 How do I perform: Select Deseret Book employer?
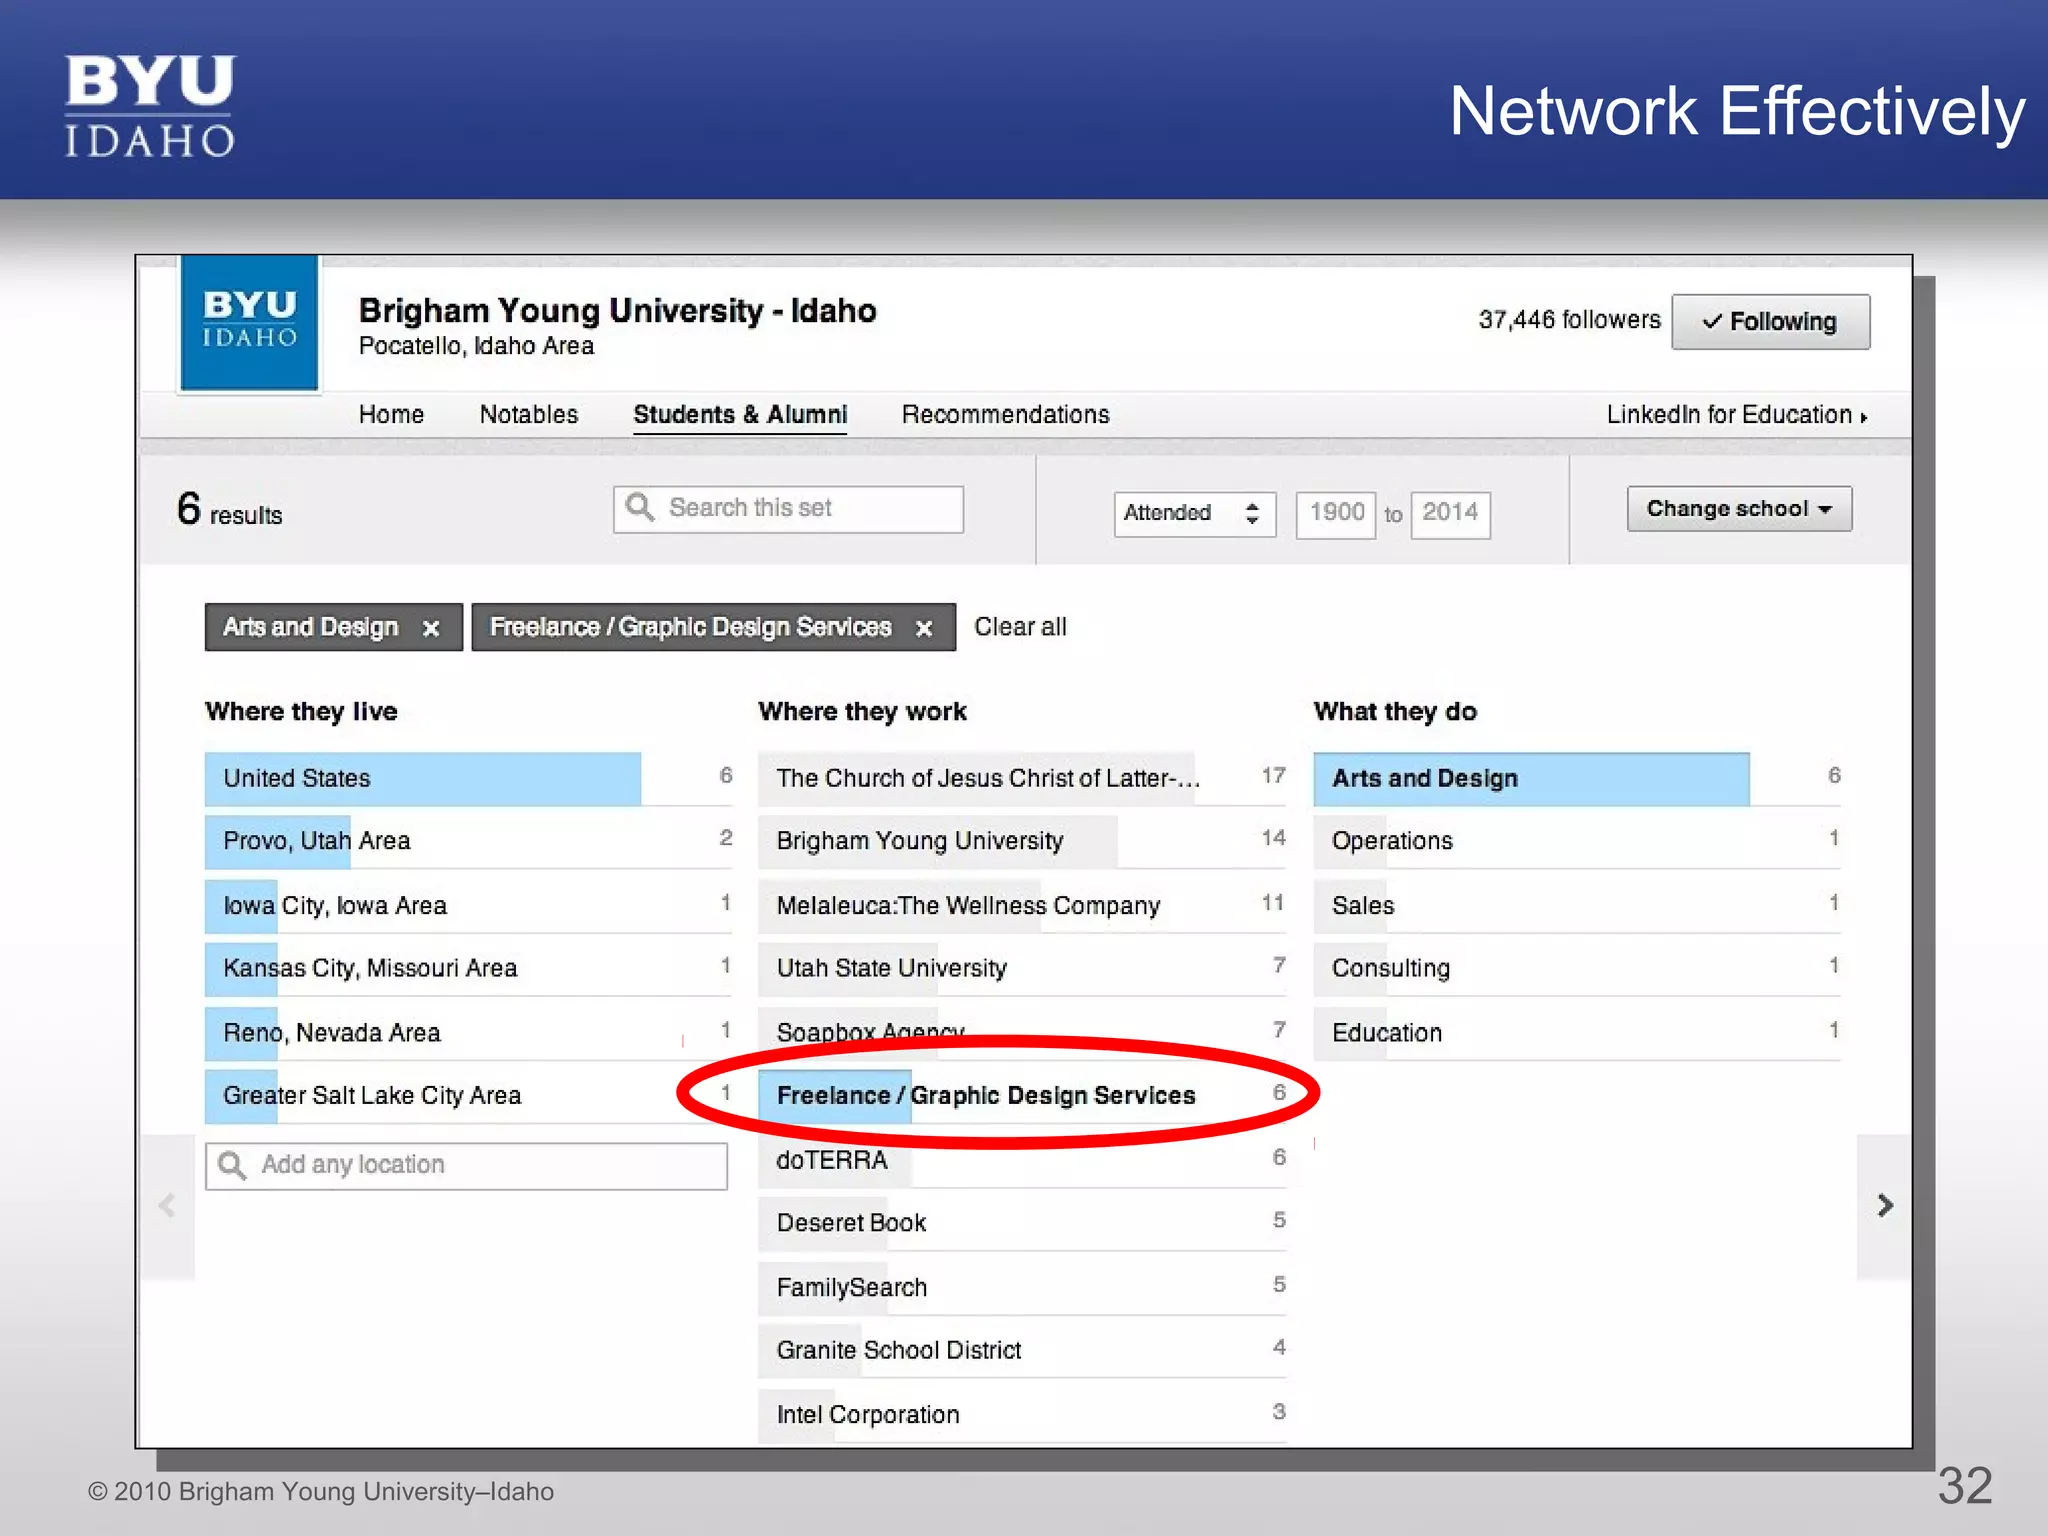click(1022, 1223)
